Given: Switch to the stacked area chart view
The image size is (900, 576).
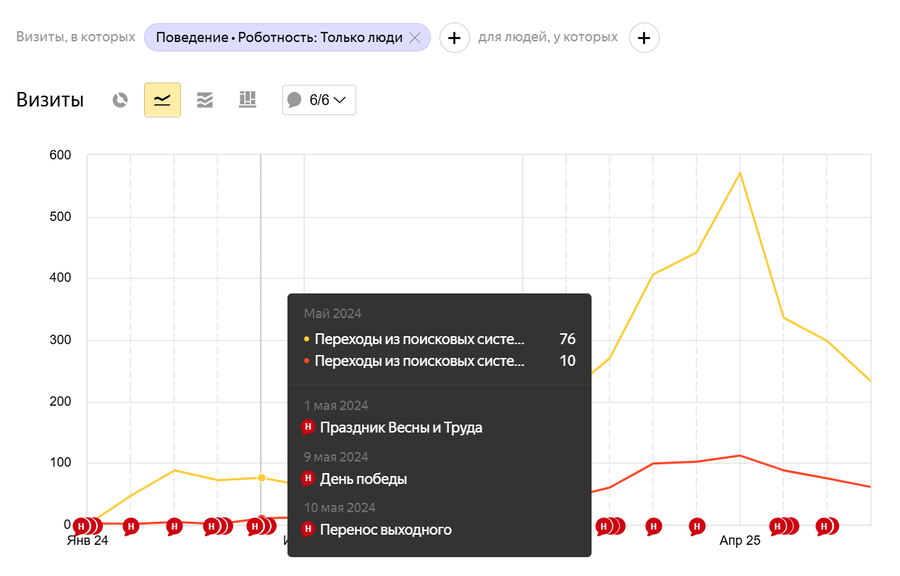Looking at the screenshot, I should point(205,100).
